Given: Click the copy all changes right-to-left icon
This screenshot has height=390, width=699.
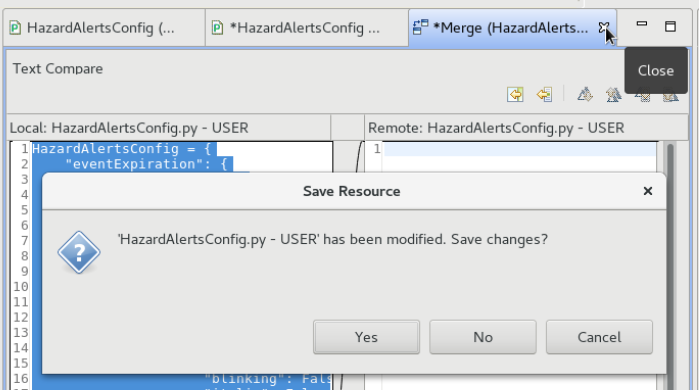Looking at the screenshot, I should point(515,94).
